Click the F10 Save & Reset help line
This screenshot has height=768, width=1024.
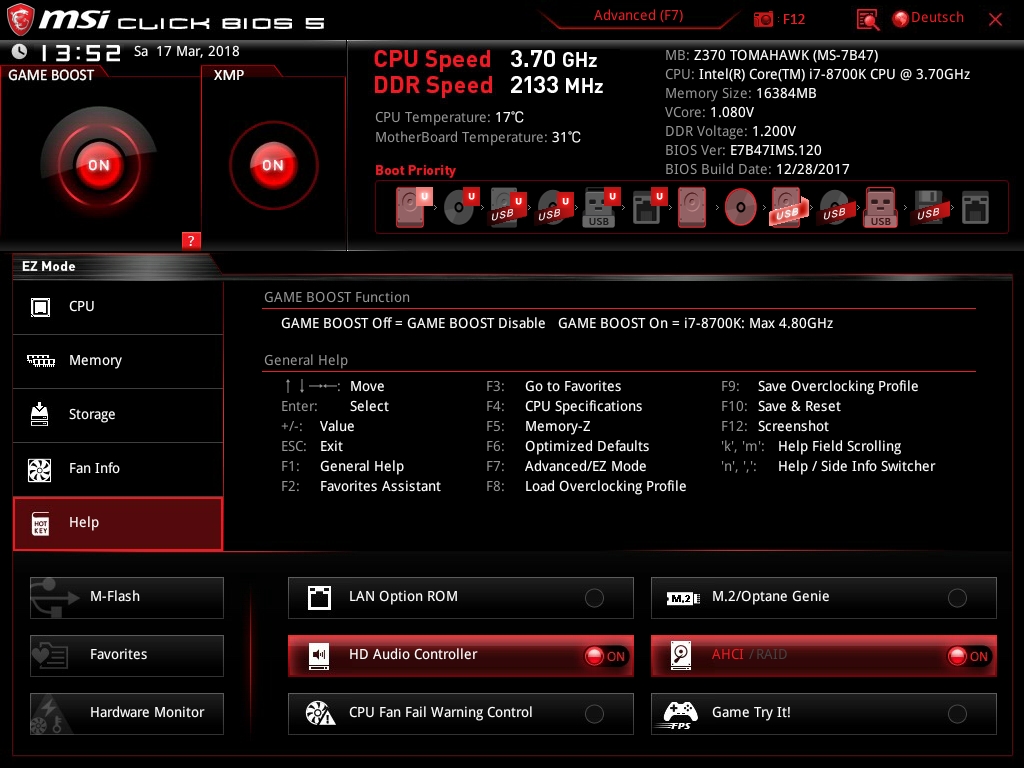780,406
